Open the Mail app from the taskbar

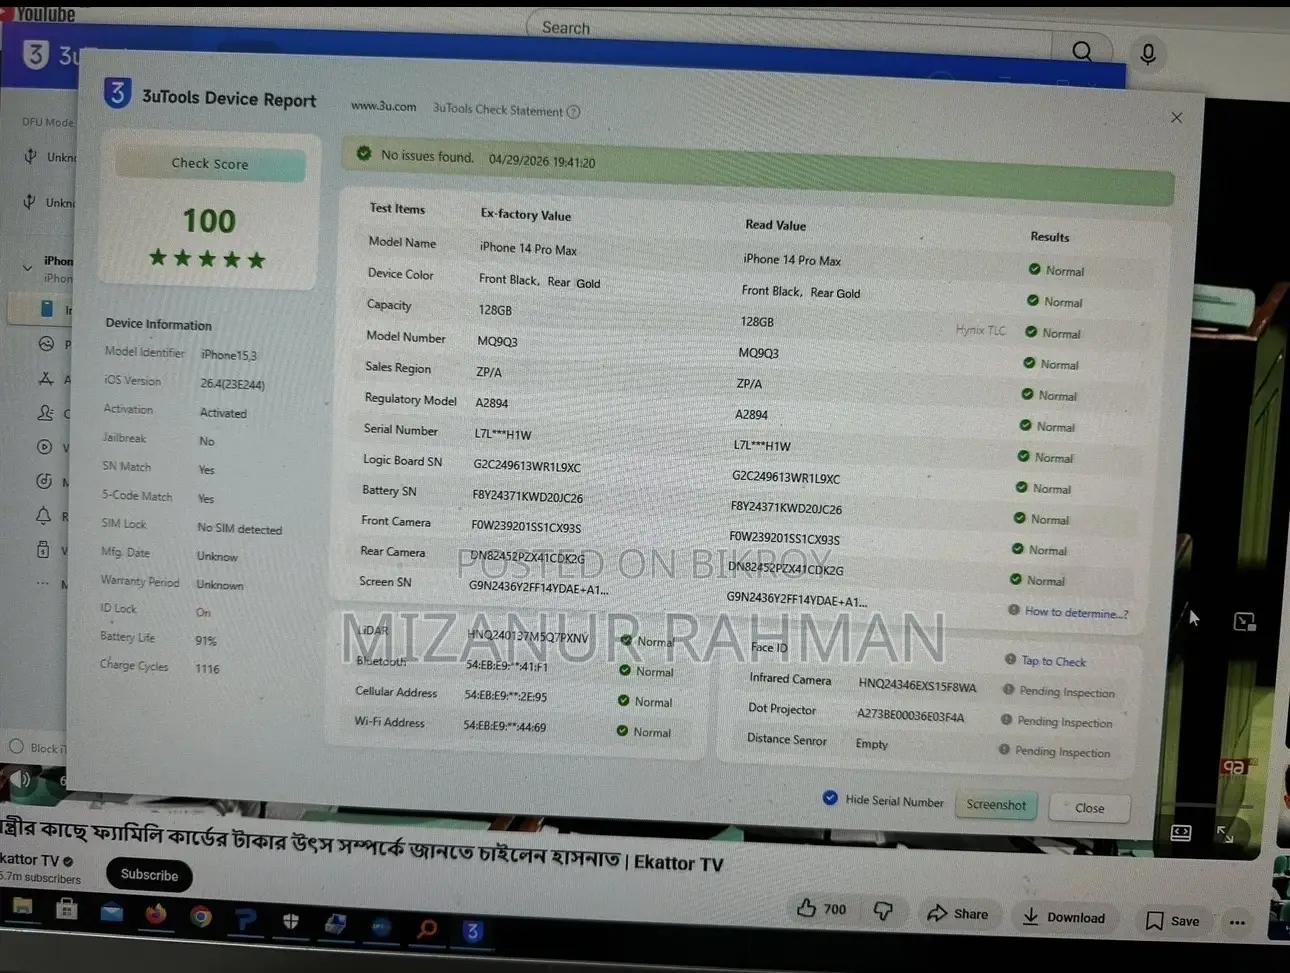click(x=111, y=912)
